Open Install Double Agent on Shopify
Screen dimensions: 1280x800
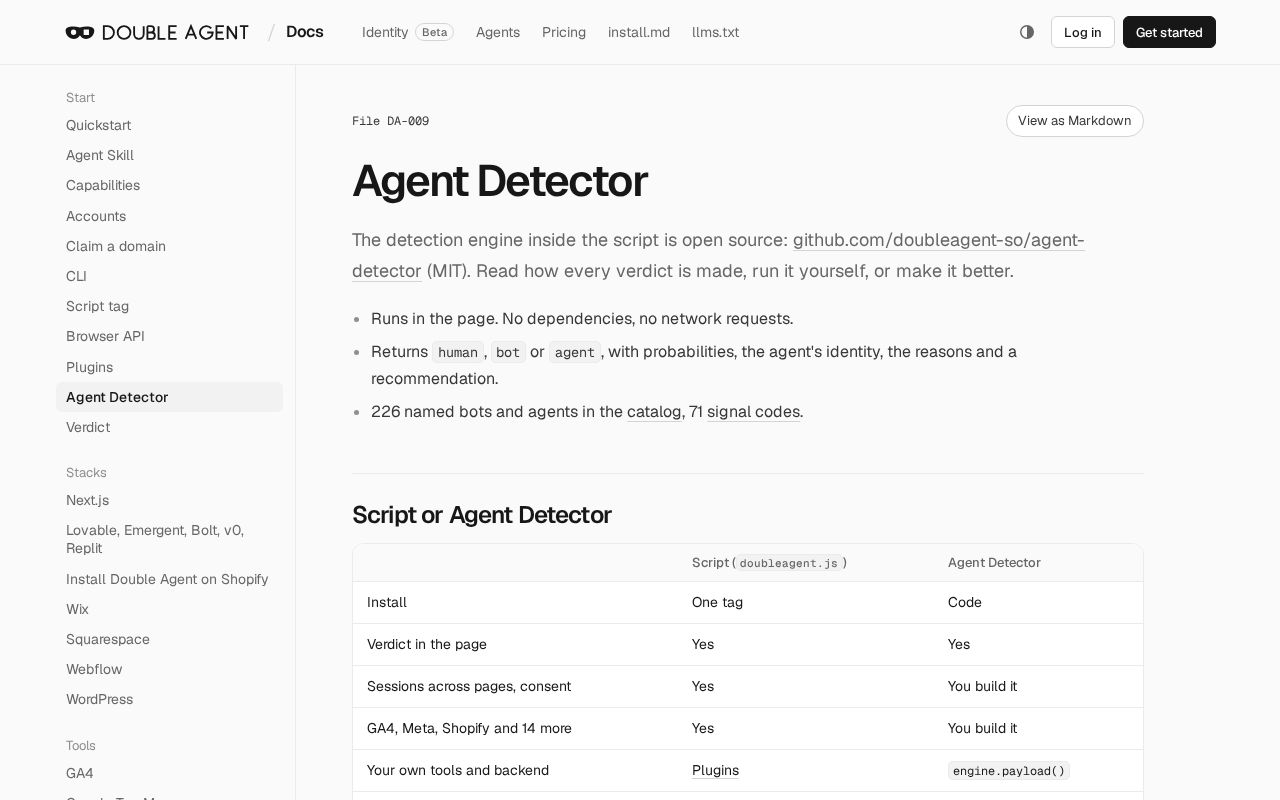tap(169, 579)
